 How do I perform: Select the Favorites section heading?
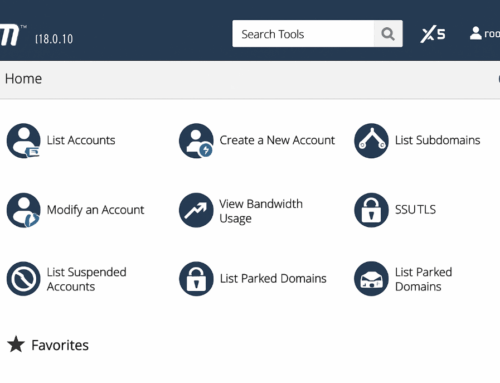coord(60,345)
